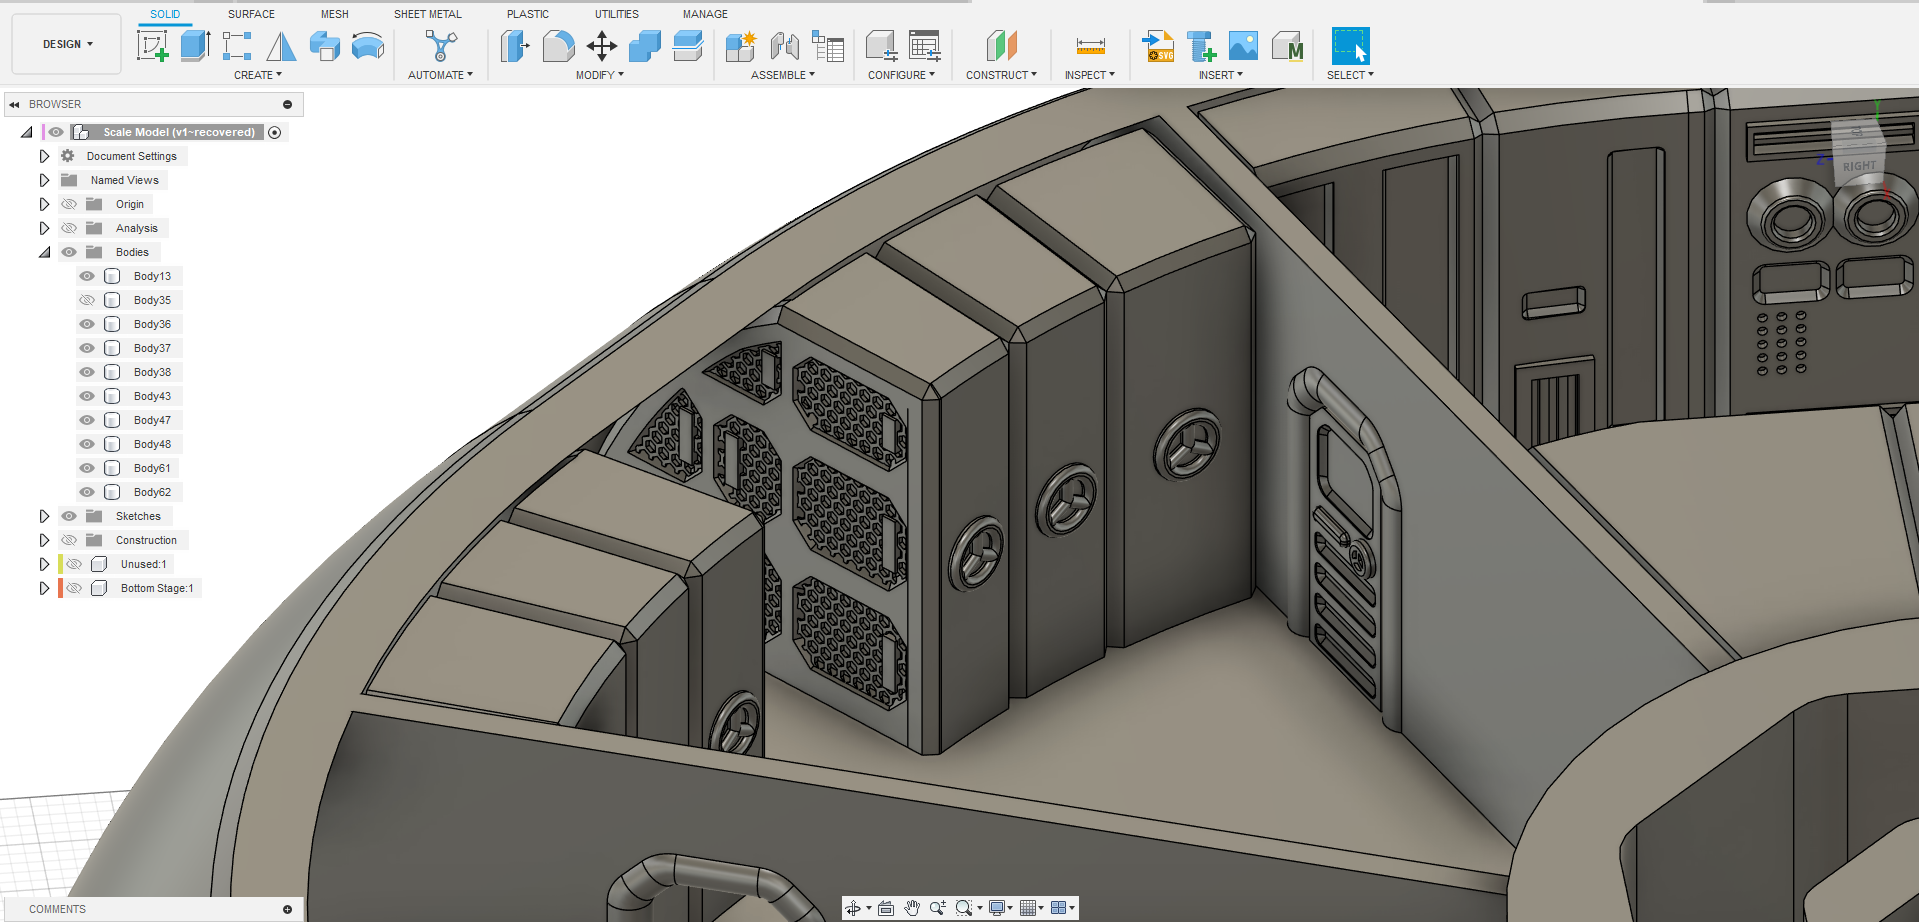1919x922 pixels.
Task: Select the Emboss curved surface icon
Action: click(x=368, y=45)
